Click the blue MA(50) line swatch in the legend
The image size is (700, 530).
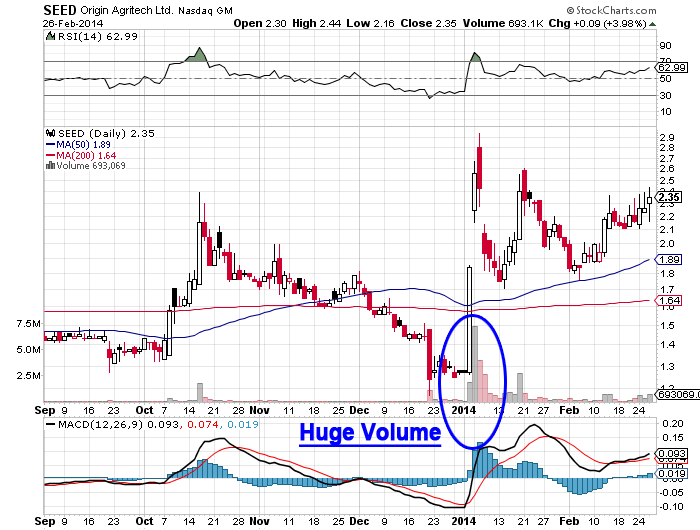pos(50,145)
